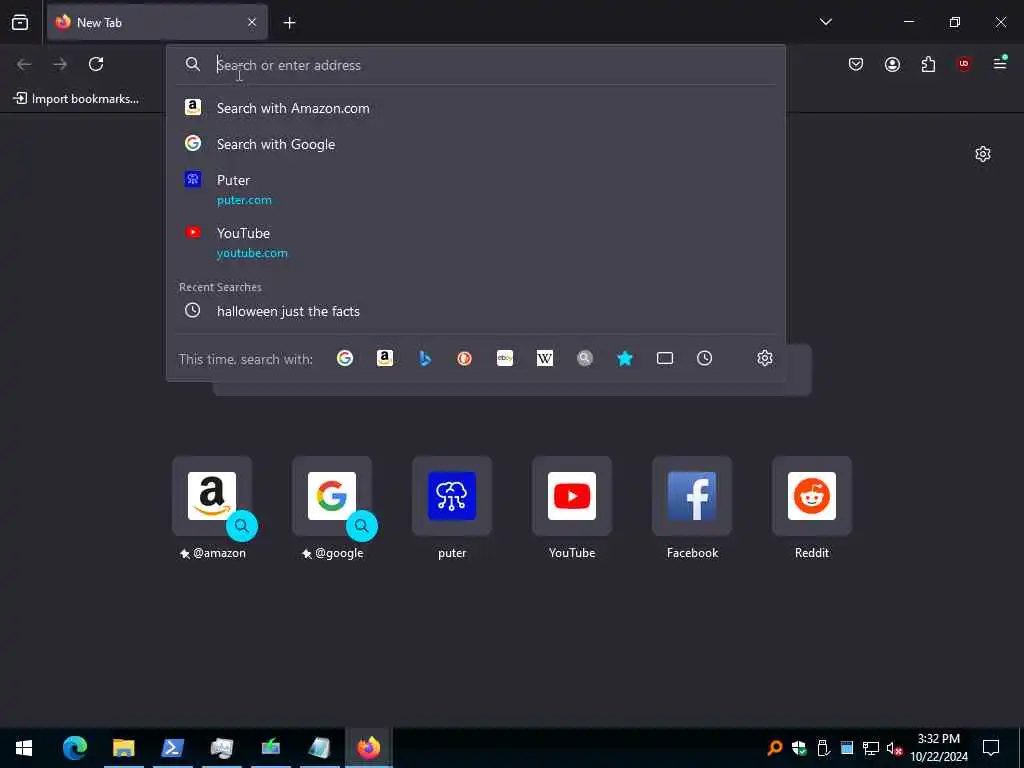The image size is (1024, 768).
Task: Open uBlock Origin extension icon
Action: 964,64
